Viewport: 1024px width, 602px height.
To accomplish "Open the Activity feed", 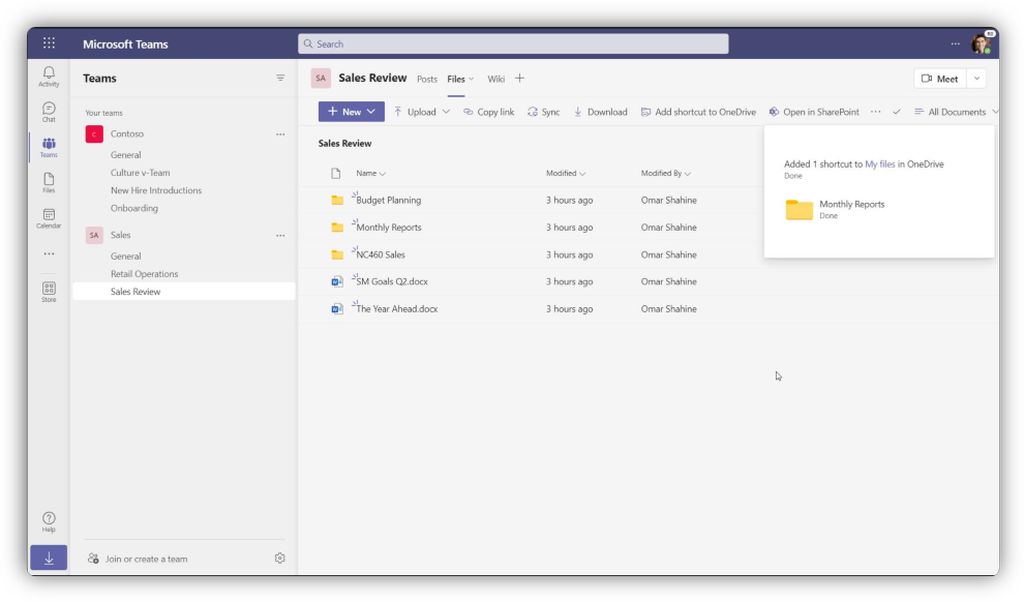I will [x=49, y=76].
